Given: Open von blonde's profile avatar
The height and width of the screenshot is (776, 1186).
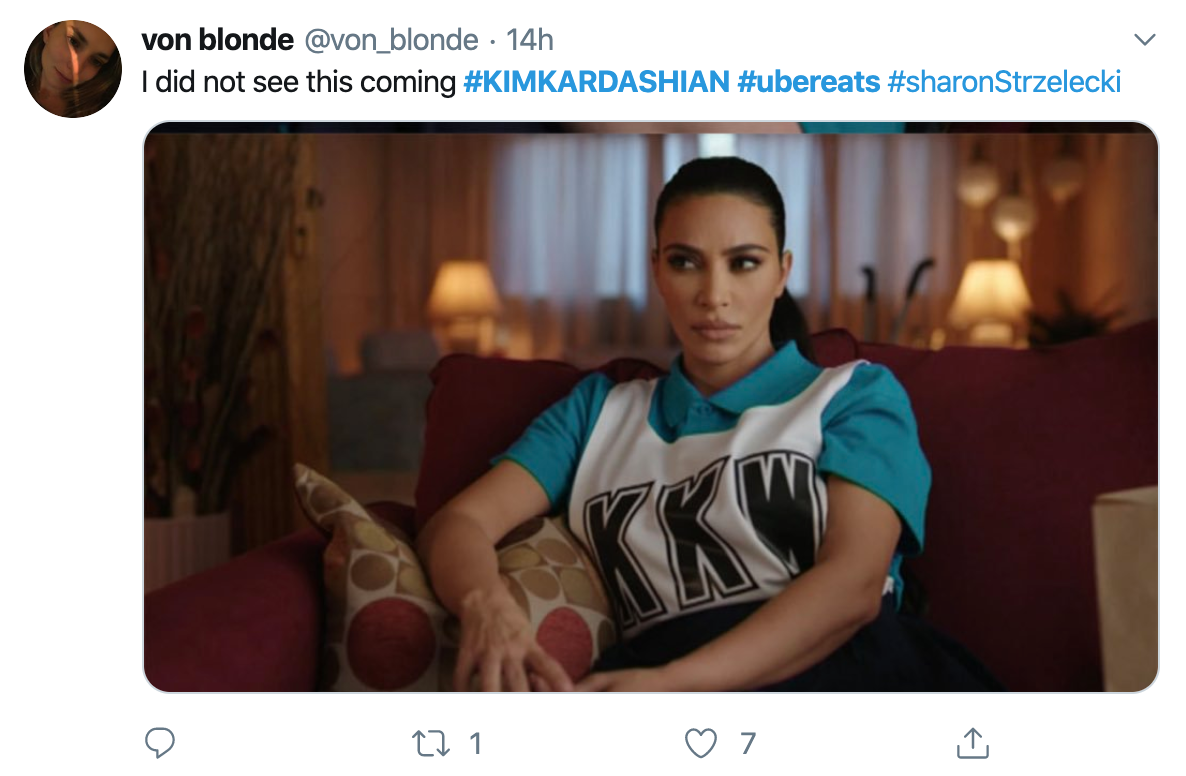Looking at the screenshot, I should 73,69.
